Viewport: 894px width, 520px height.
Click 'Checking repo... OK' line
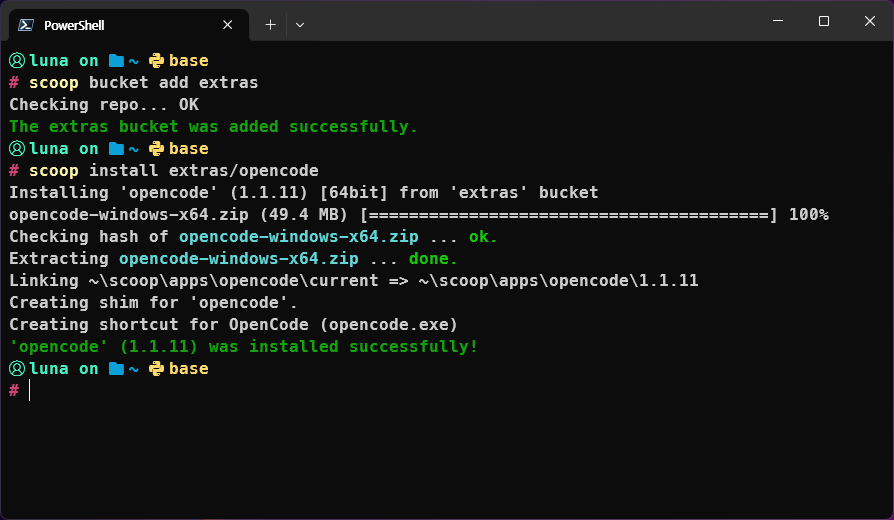(x=104, y=104)
